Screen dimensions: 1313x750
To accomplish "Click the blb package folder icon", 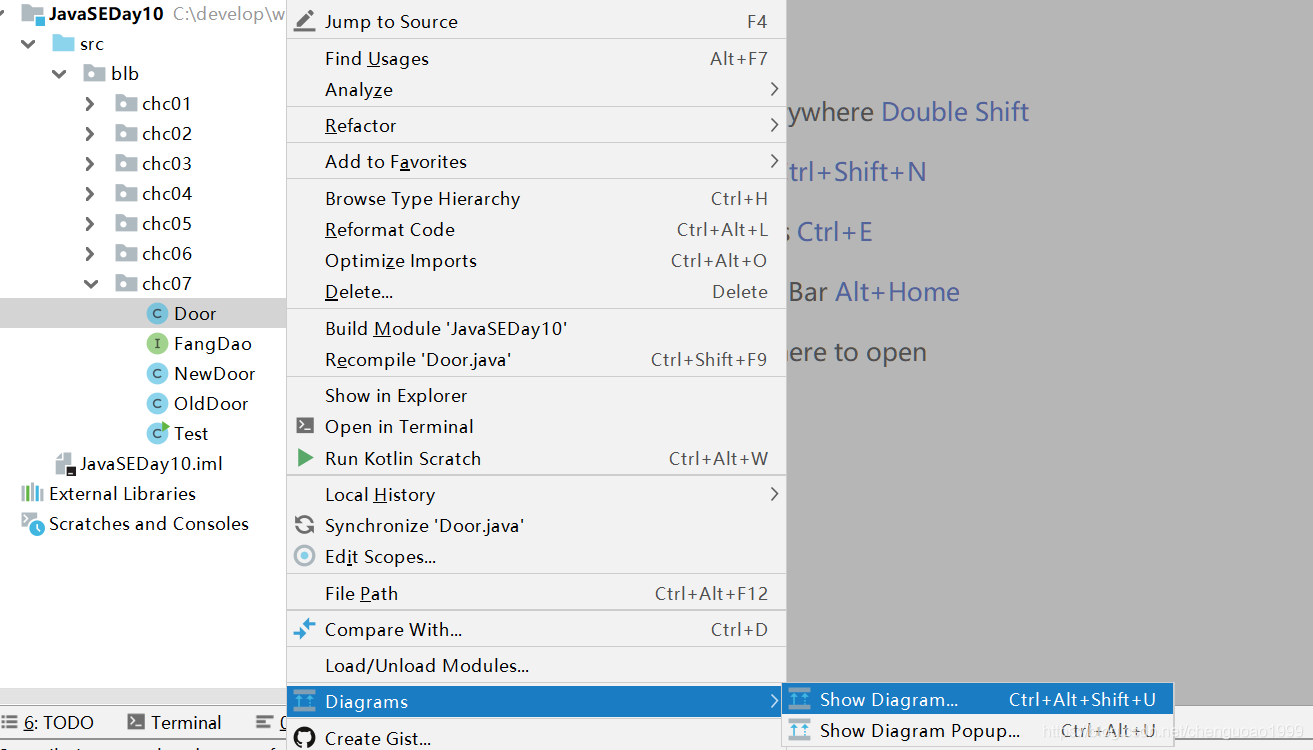I will (x=94, y=73).
